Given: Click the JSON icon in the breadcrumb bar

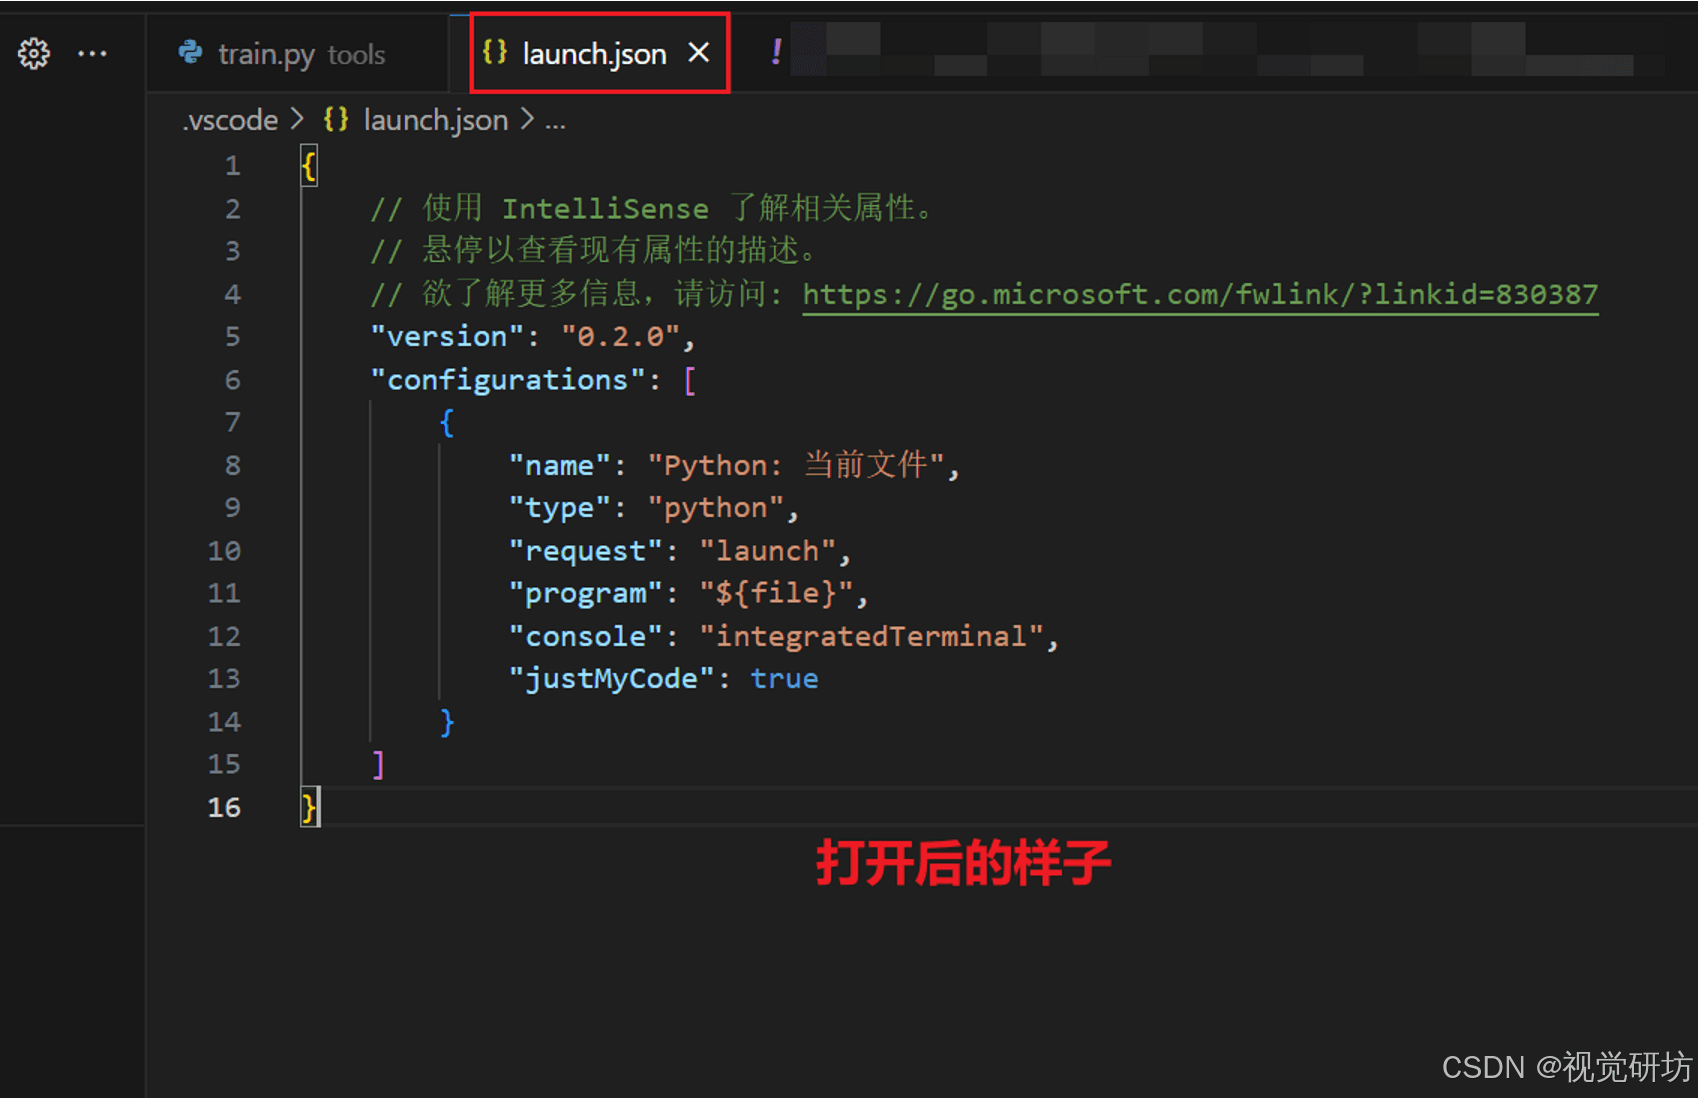Looking at the screenshot, I should [336, 119].
